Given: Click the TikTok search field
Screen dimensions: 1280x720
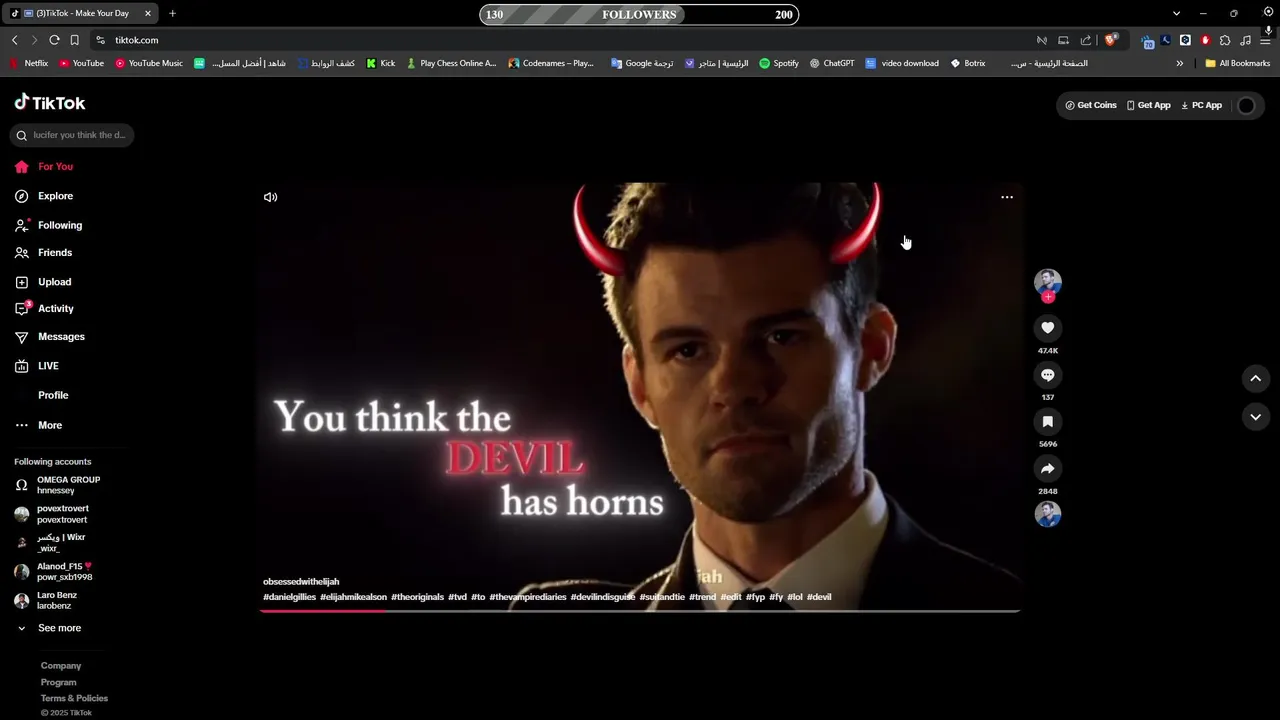Looking at the screenshot, I should [x=71, y=135].
